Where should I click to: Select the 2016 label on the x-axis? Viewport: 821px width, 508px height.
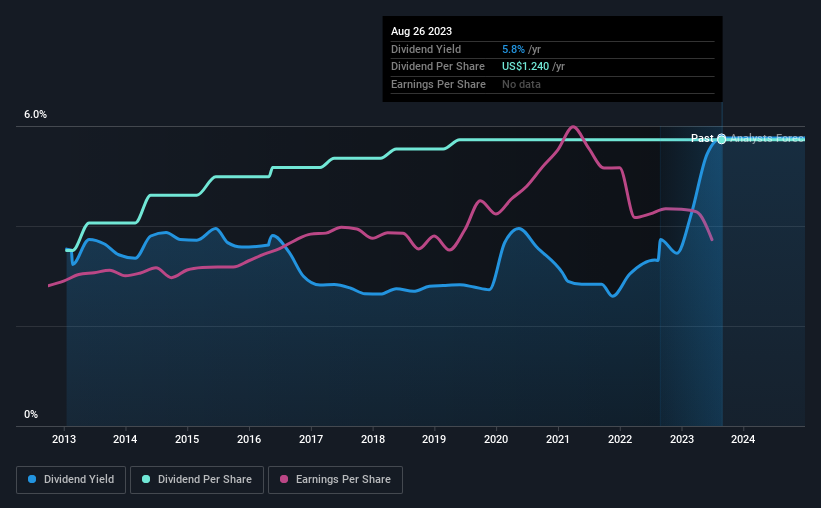pos(249,439)
